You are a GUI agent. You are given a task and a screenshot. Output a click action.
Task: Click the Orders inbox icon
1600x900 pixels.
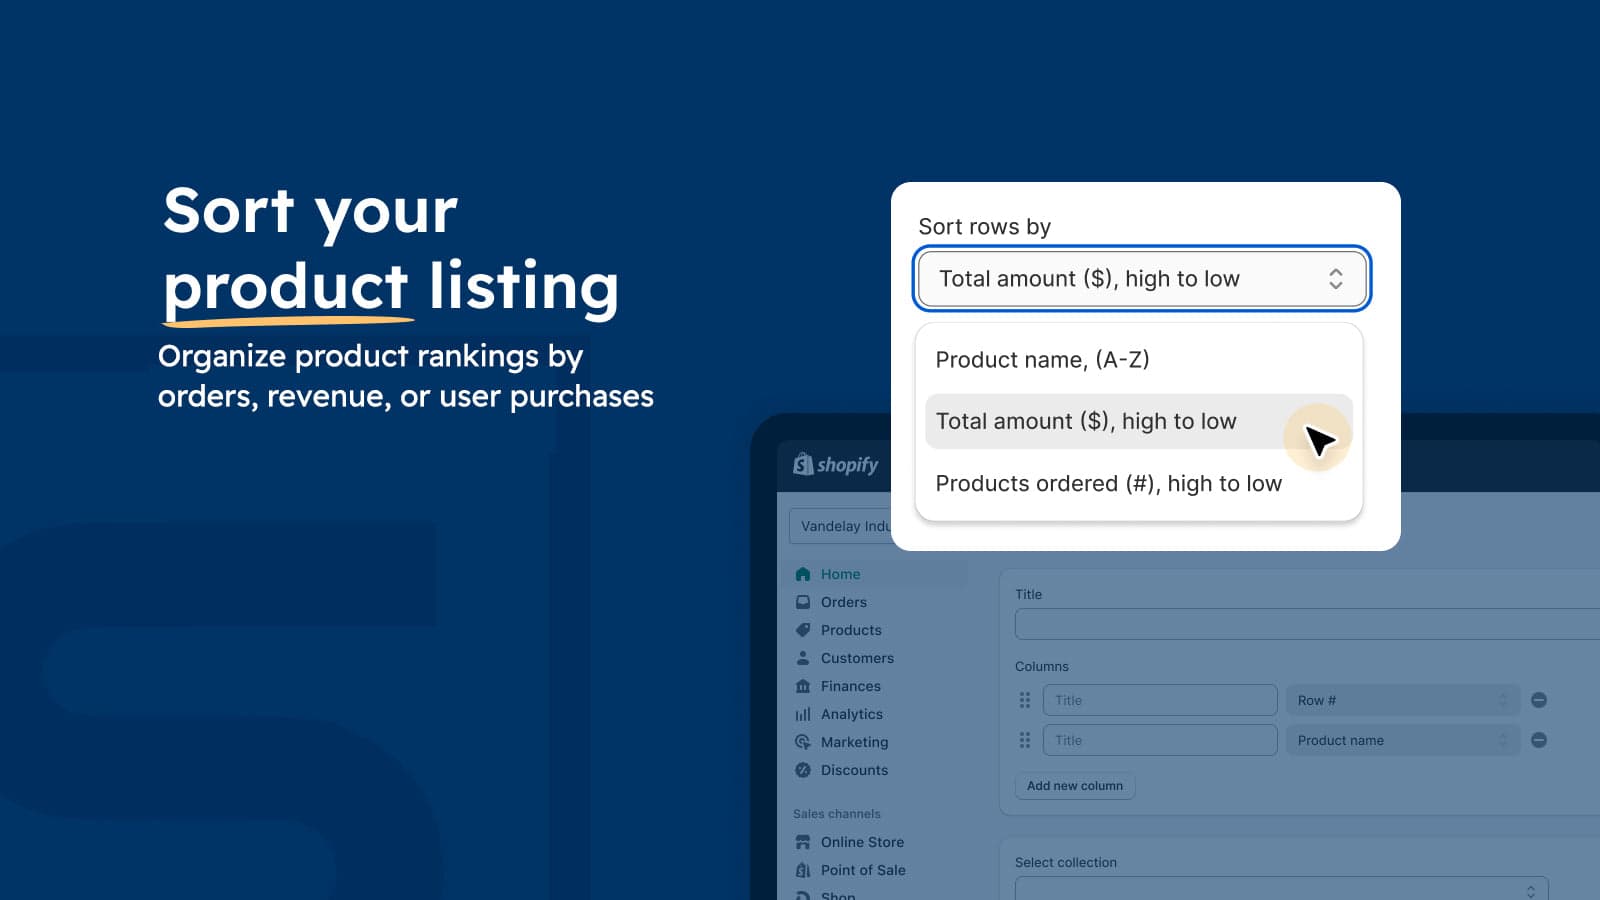[x=802, y=602]
